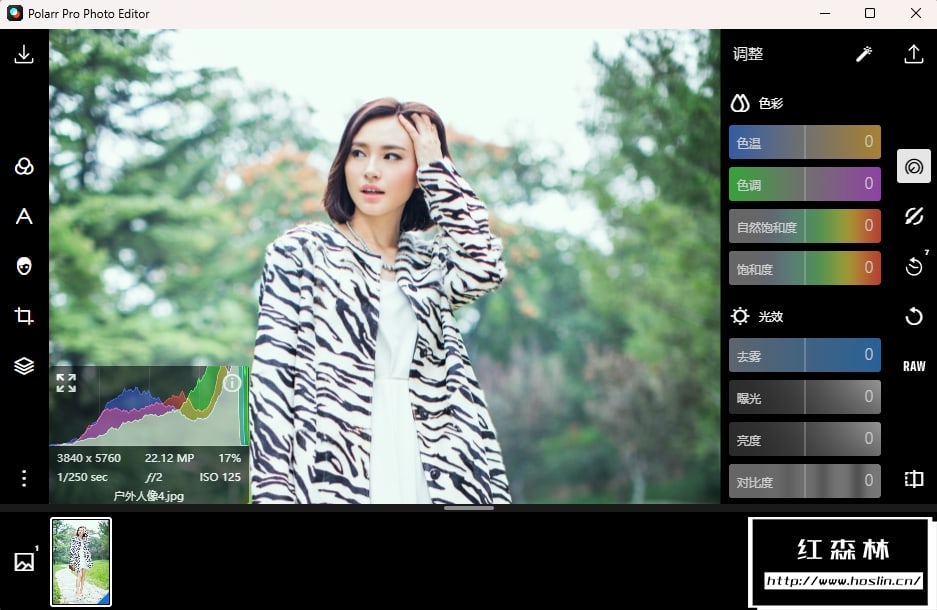Select the photo thumbnail in filmstrip
Viewport: 937px width, 610px height.
pyautogui.click(x=81, y=562)
